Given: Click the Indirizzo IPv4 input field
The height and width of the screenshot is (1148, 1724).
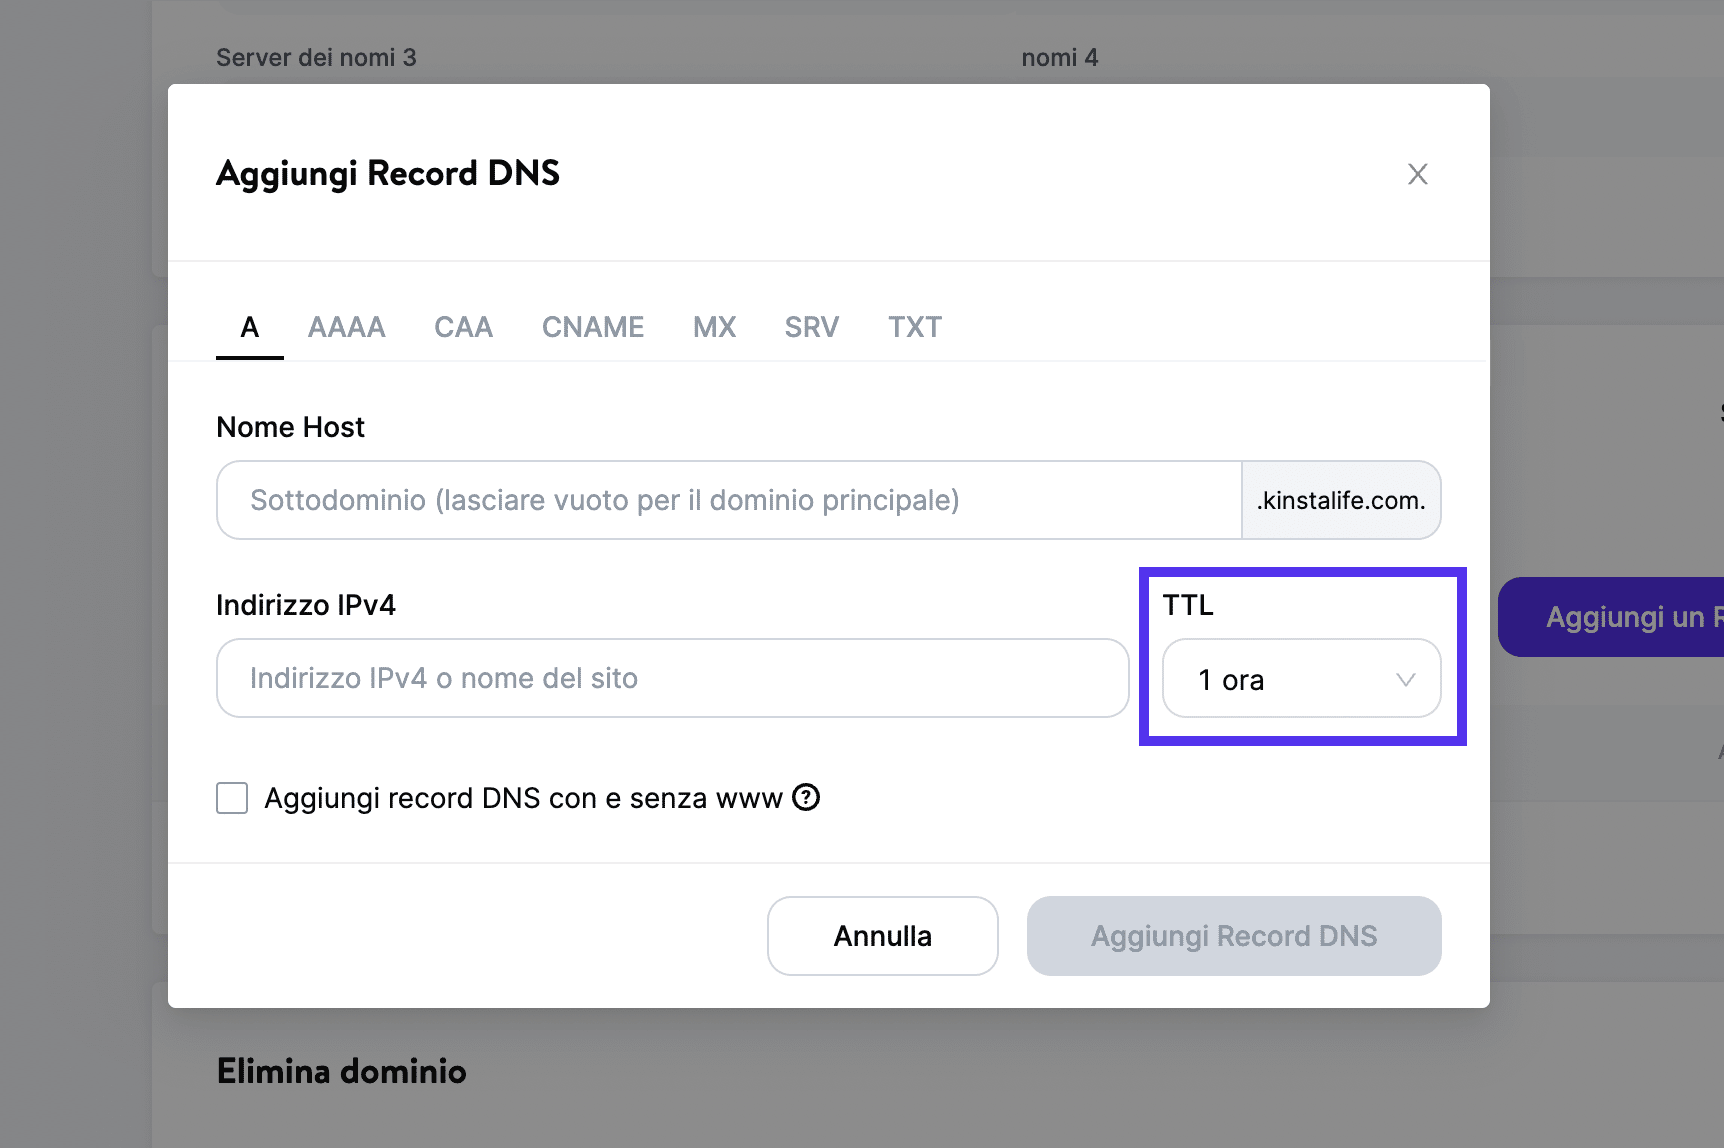Looking at the screenshot, I should [672, 678].
